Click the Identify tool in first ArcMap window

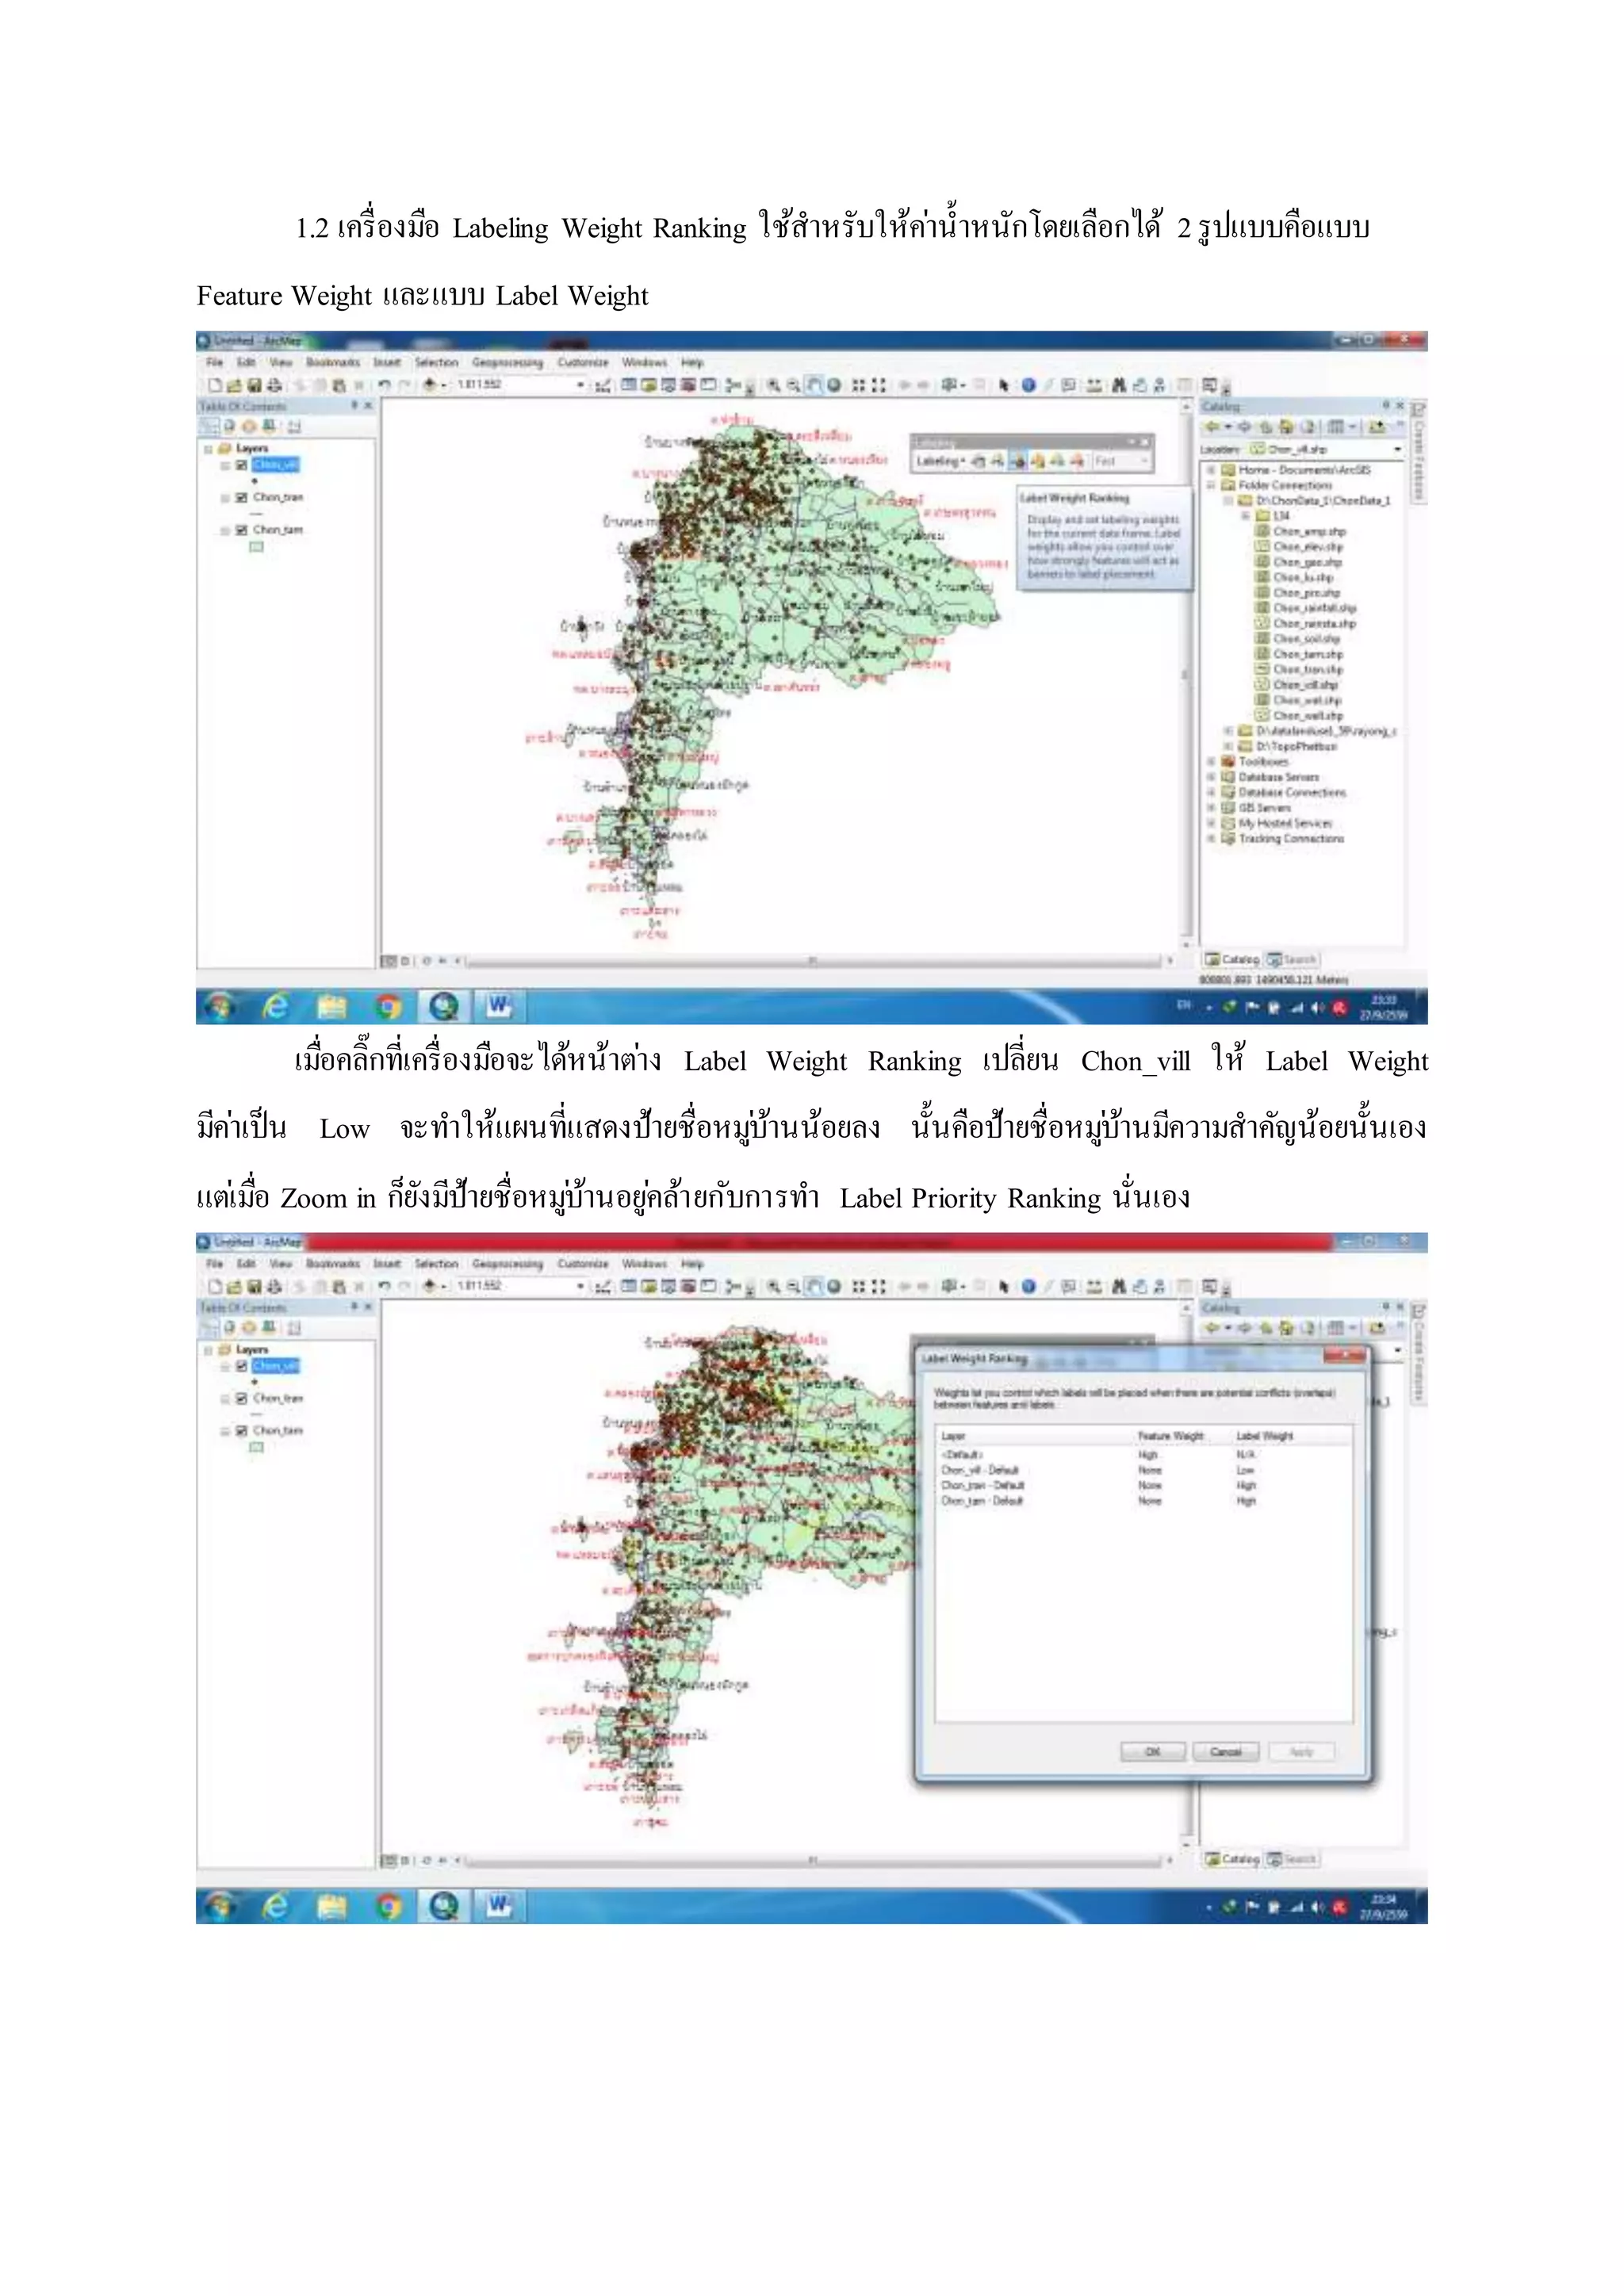click(x=1028, y=385)
